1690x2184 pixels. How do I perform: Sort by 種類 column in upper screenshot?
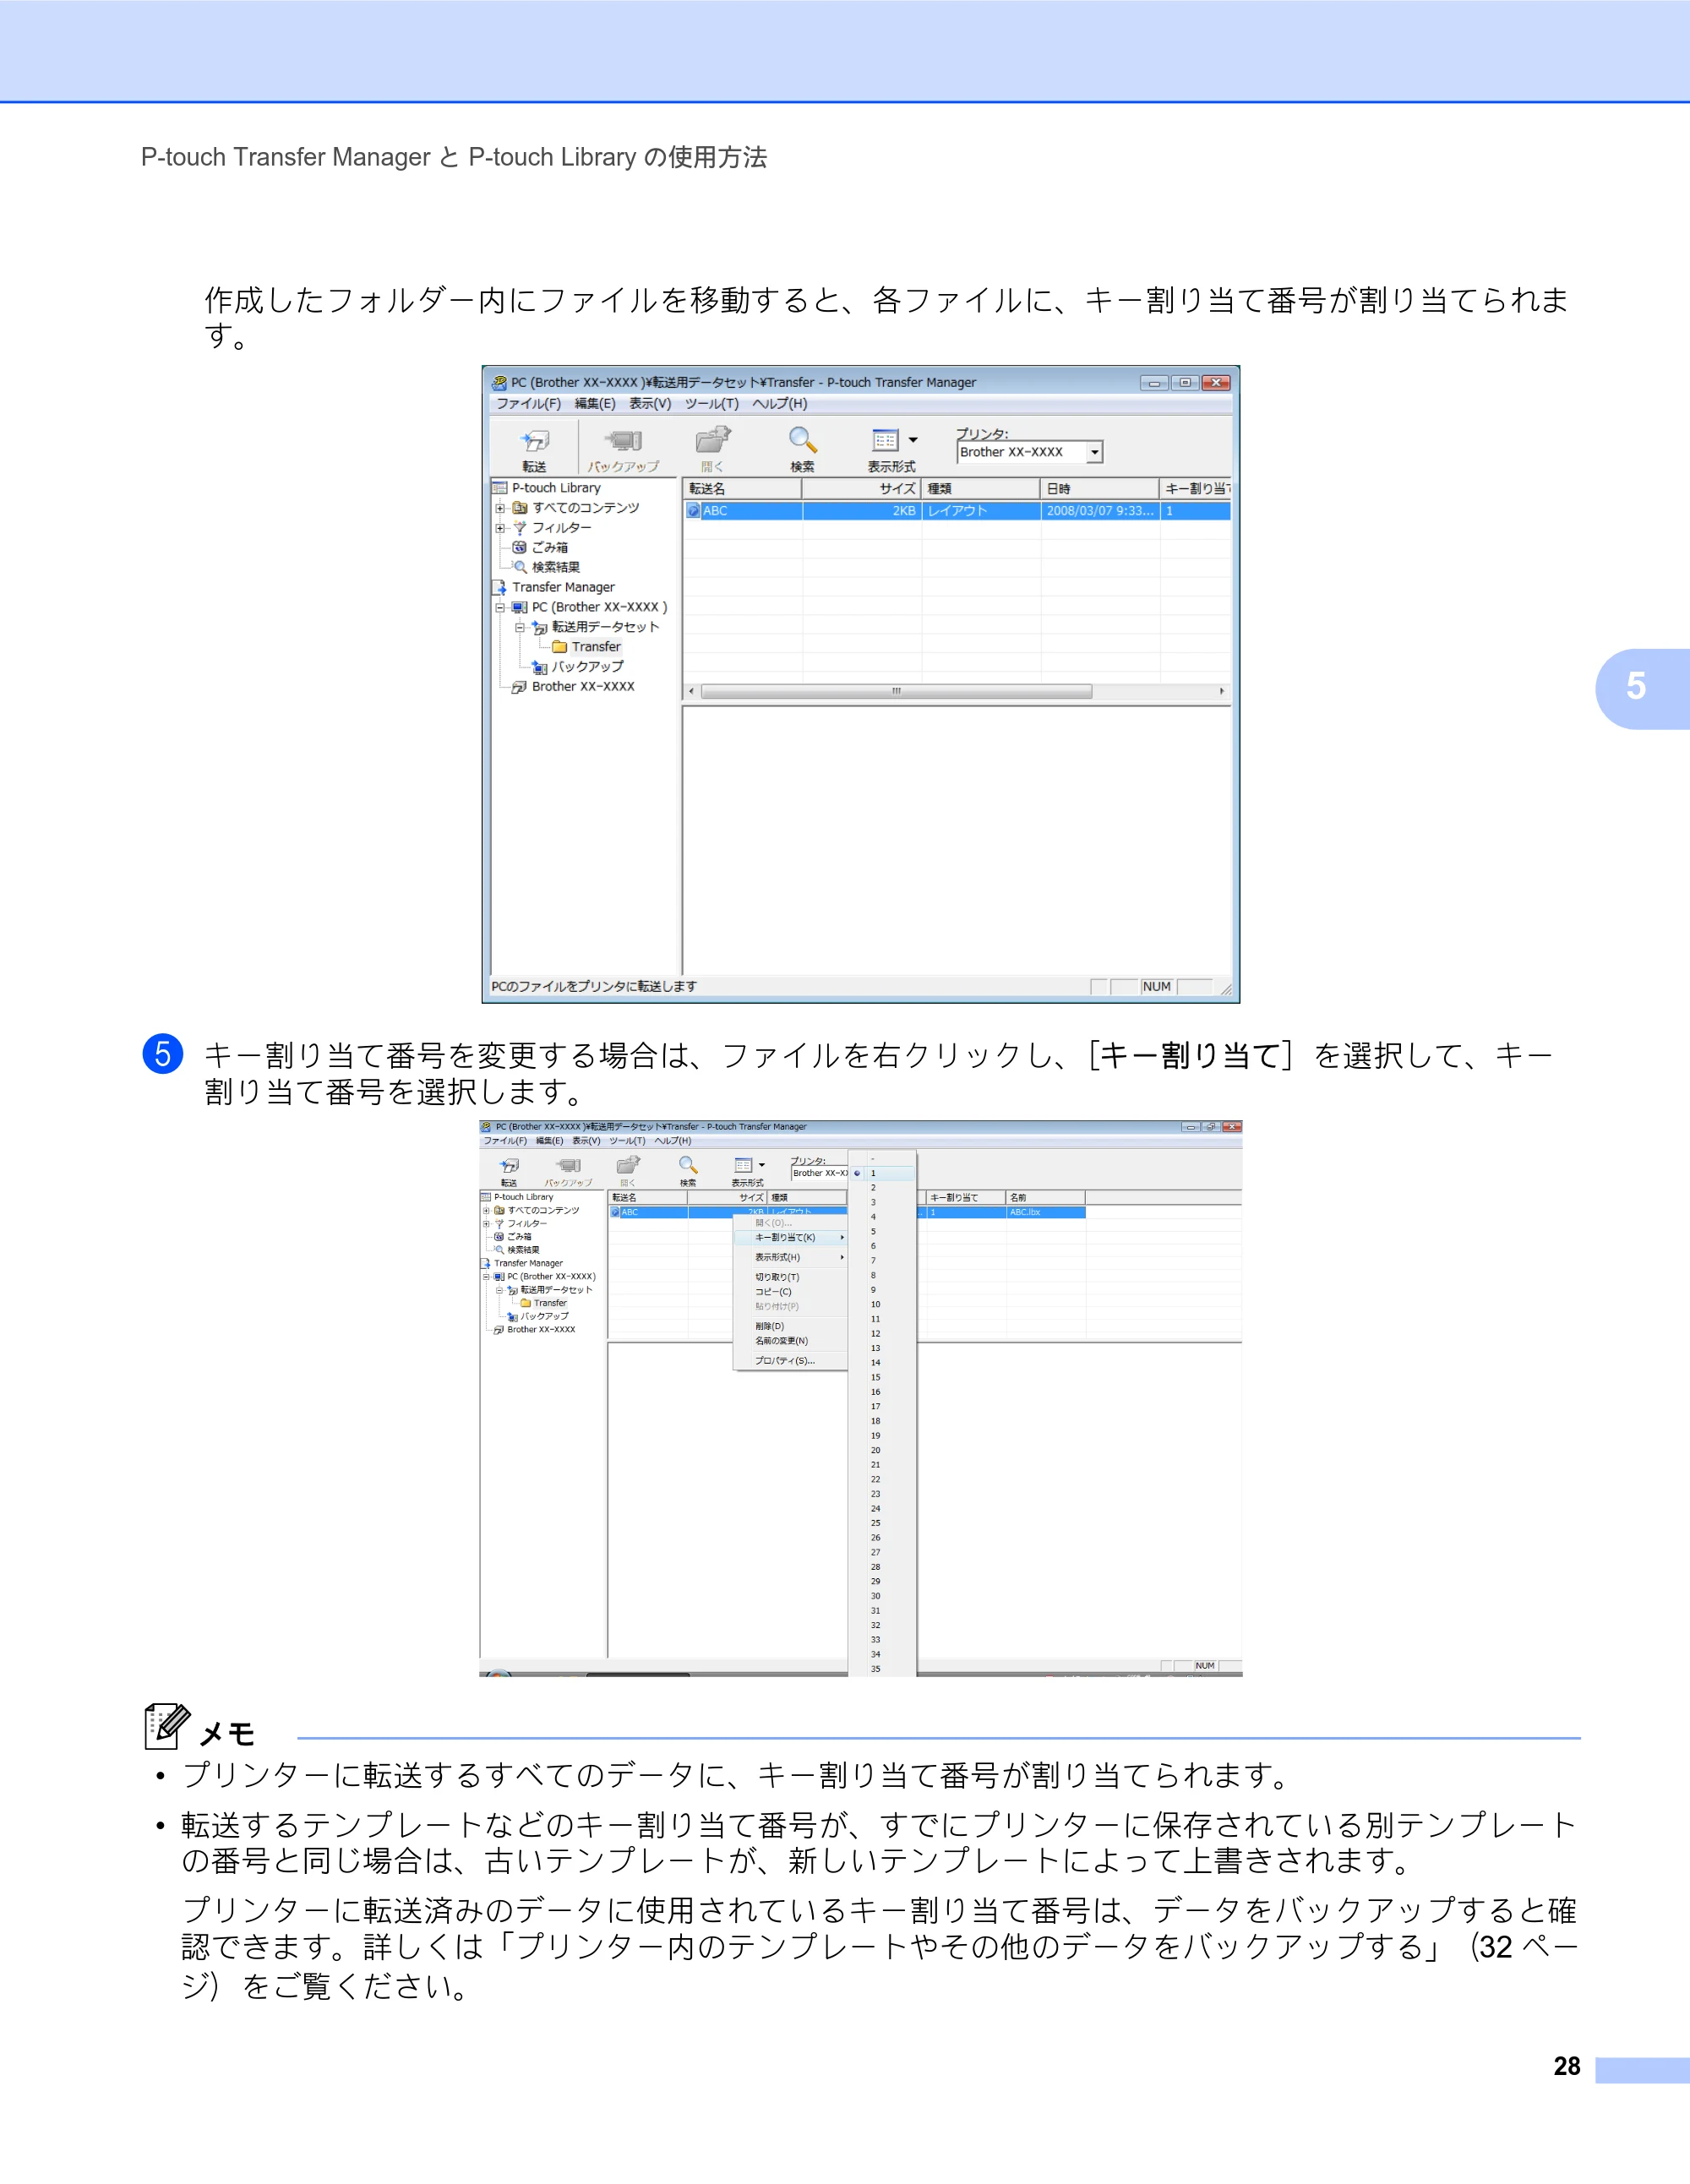[981, 489]
